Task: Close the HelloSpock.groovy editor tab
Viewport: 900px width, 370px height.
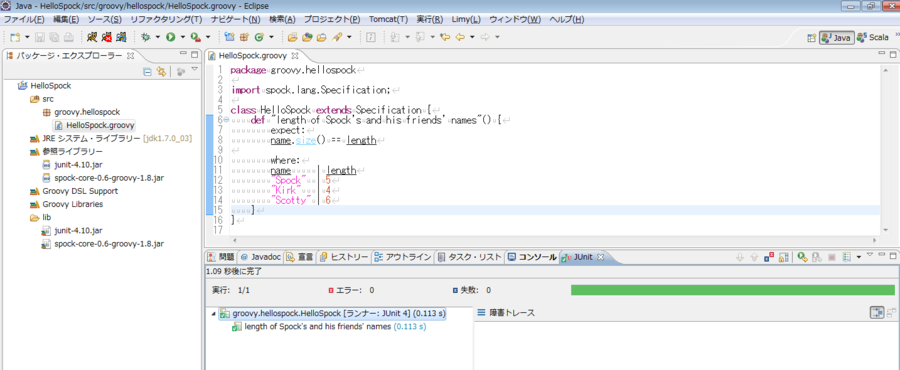Action: (295, 56)
